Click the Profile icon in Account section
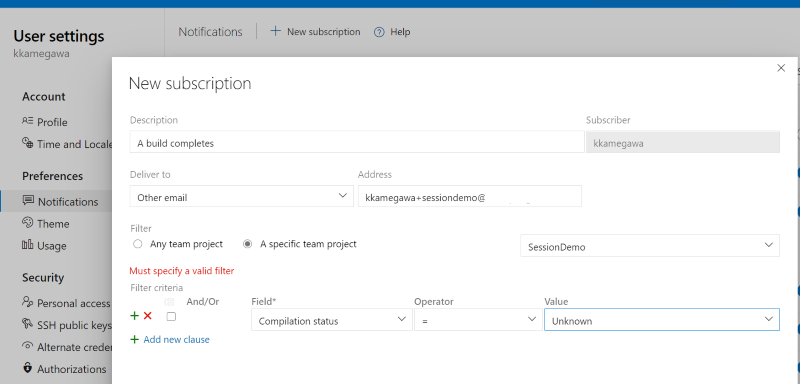Screen dimensions: 800x384 pyautogui.click(x=28, y=121)
